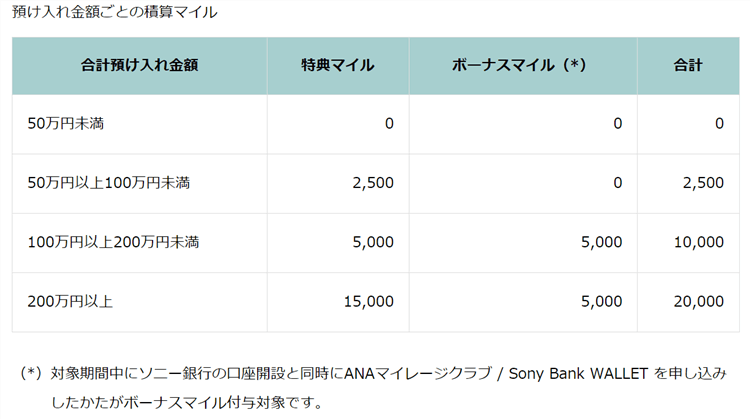Click the 合計 0 in the 50万円未満 row
The image size is (750, 419).
point(719,124)
